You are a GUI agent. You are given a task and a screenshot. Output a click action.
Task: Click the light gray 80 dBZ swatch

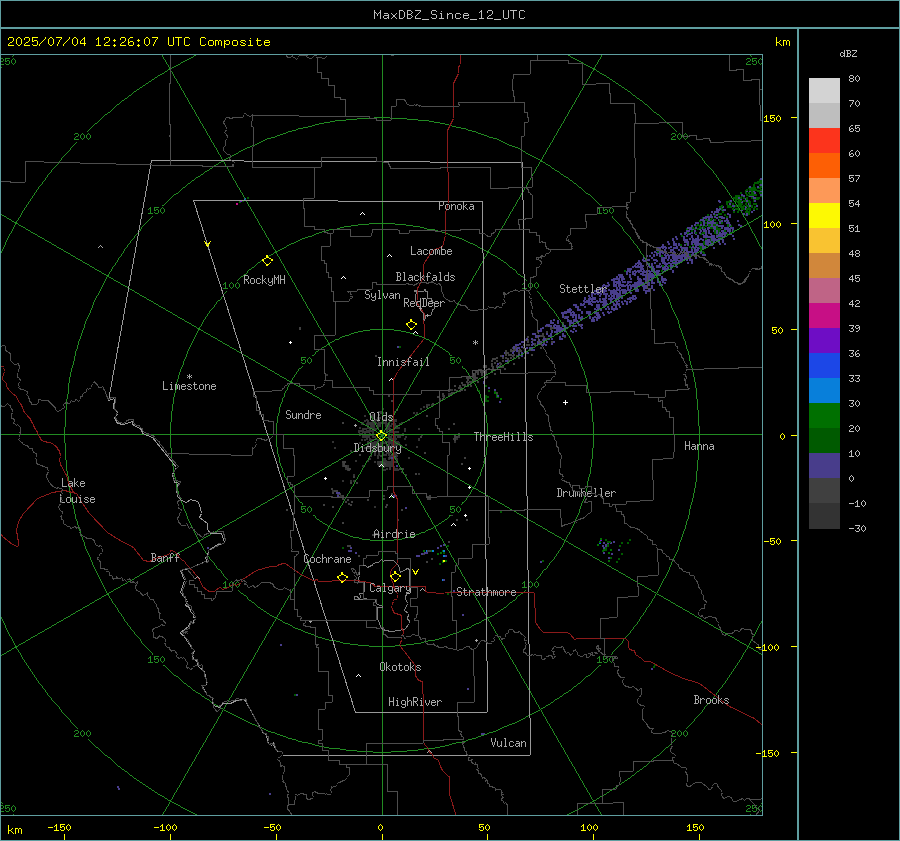[824, 91]
